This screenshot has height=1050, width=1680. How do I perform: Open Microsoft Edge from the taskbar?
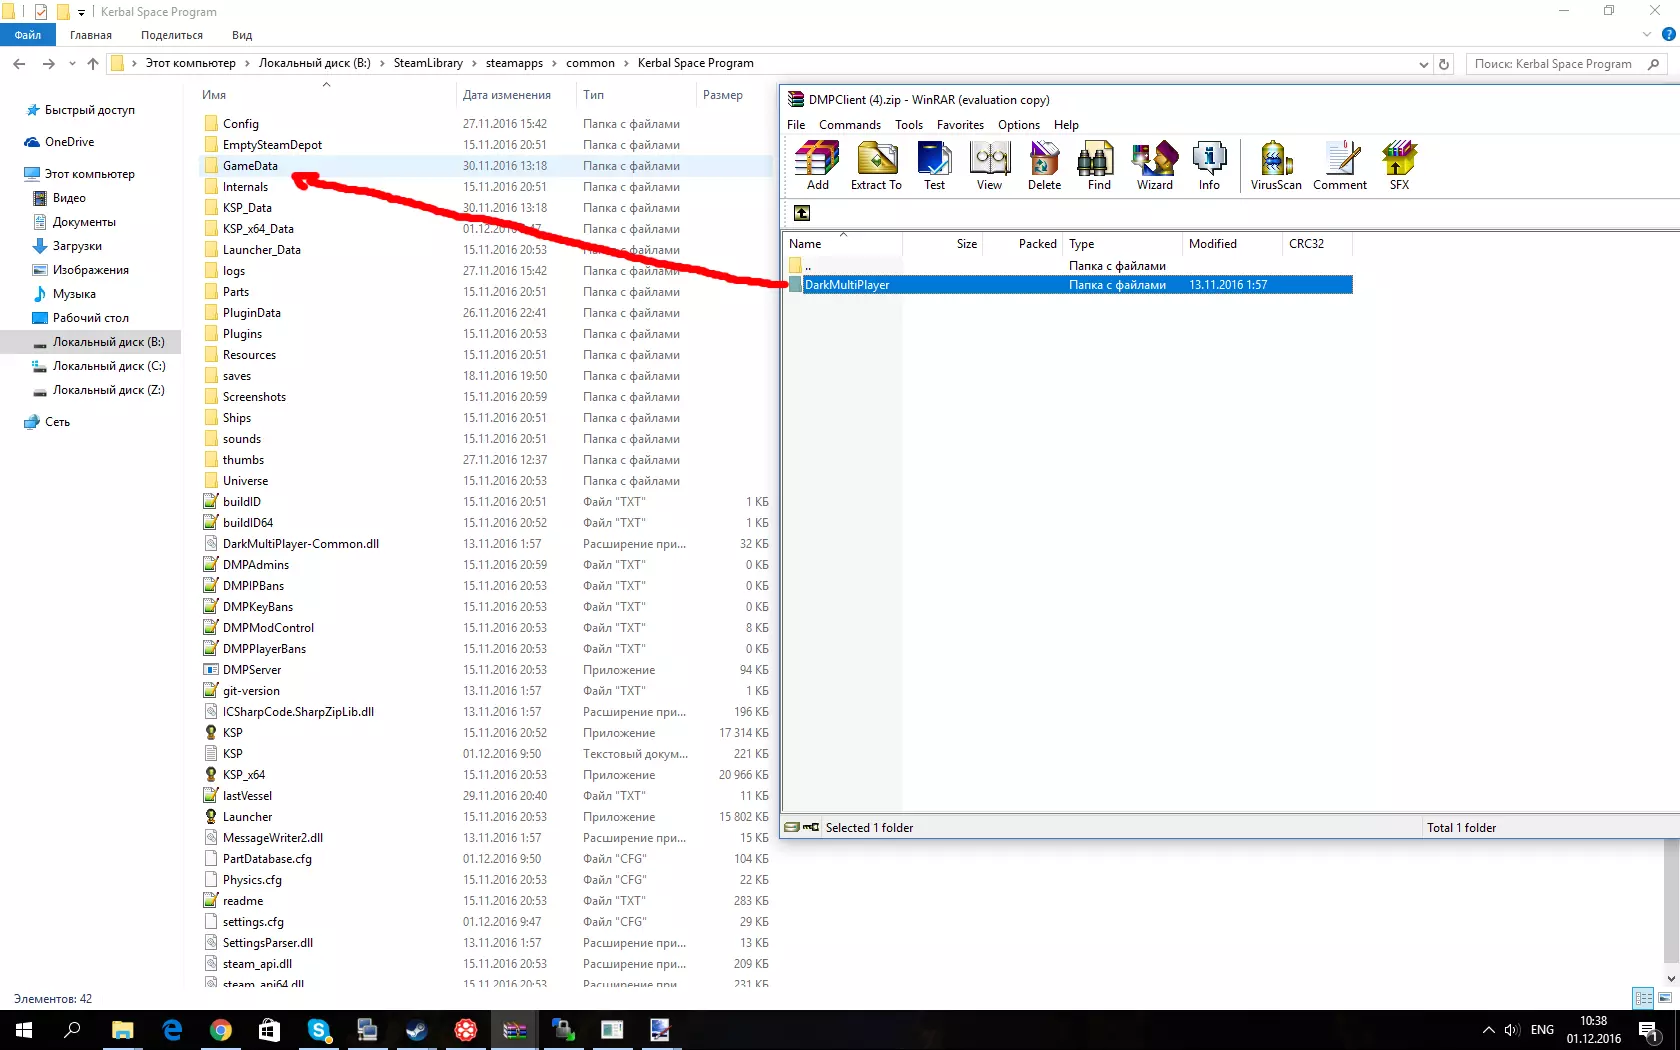point(172,1030)
